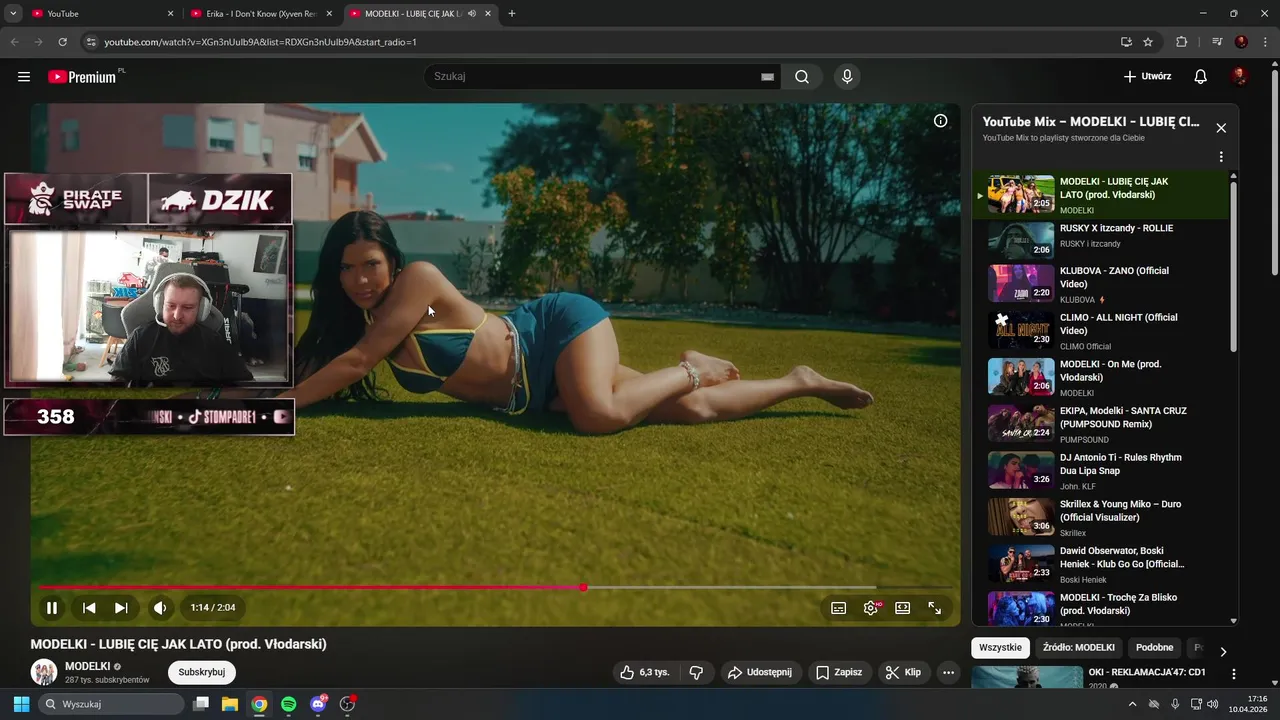Open more actions ellipsis below video

click(x=949, y=672)
